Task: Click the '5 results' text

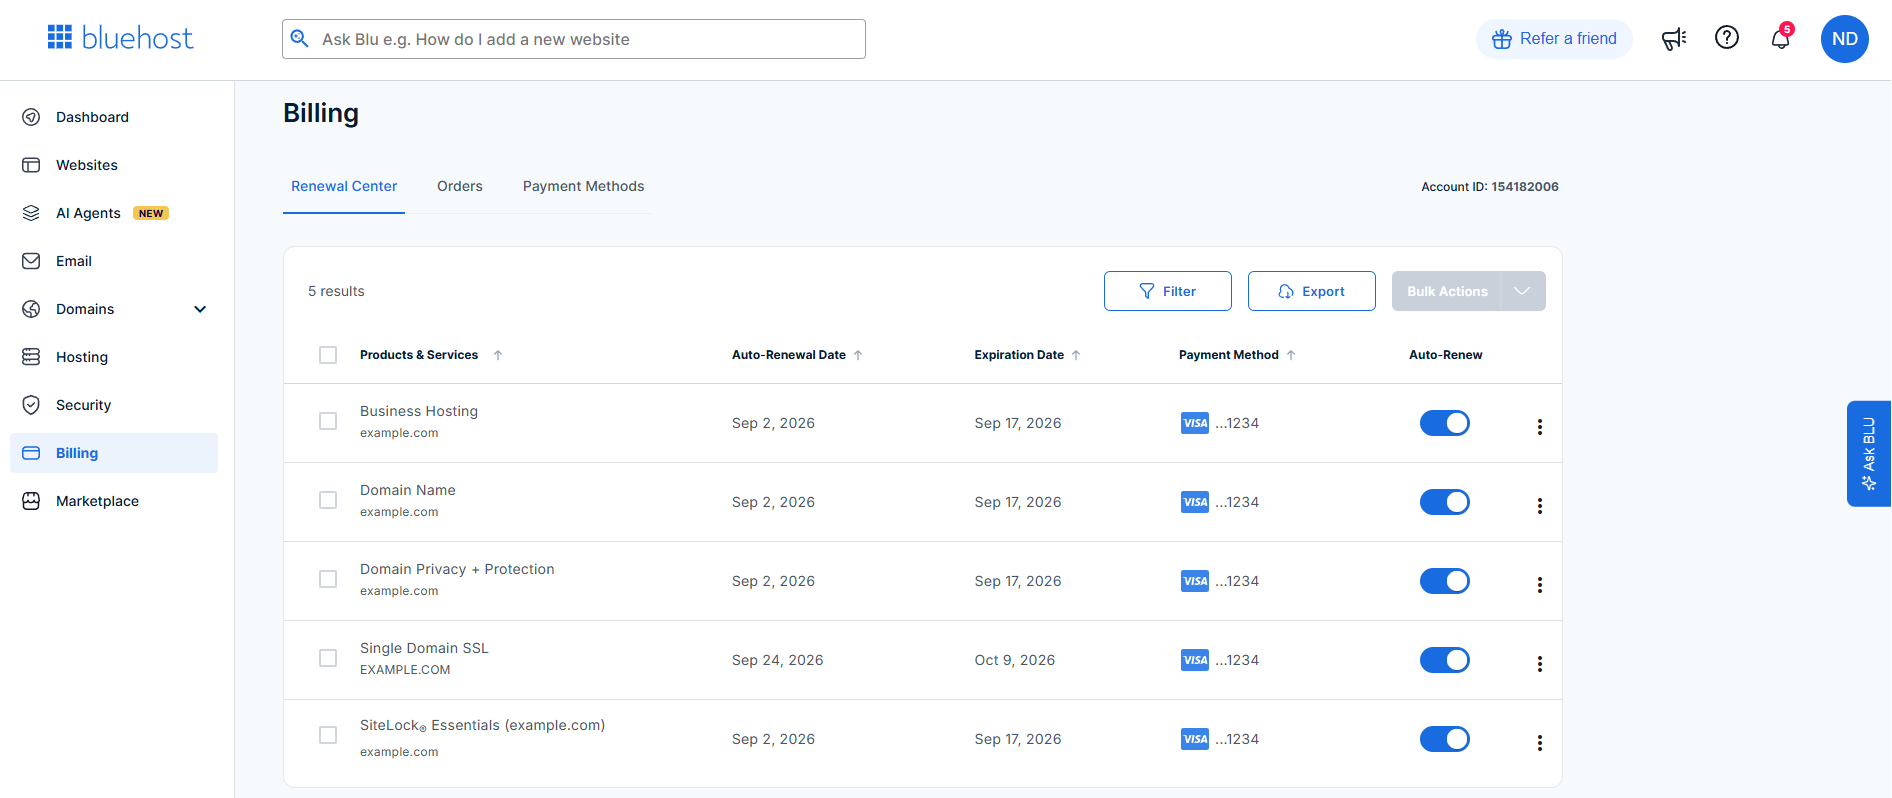Action: [x=336, y=291]
